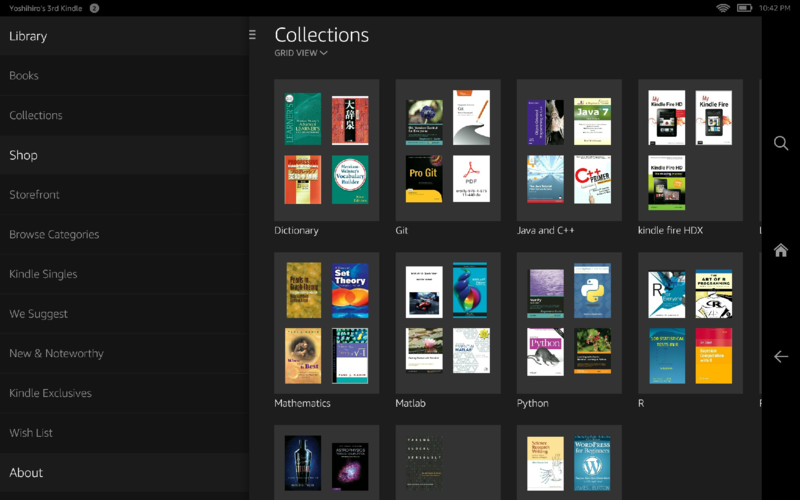Tap the back arrow icon
Viewport: 800px width, 500px height.
tap(781, 356)
